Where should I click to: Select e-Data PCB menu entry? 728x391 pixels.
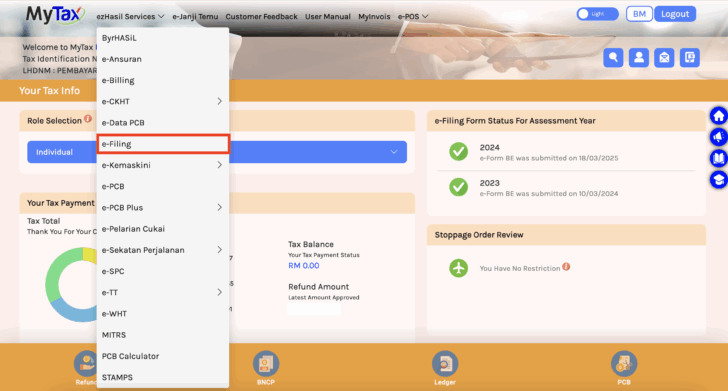click(162, 123)
